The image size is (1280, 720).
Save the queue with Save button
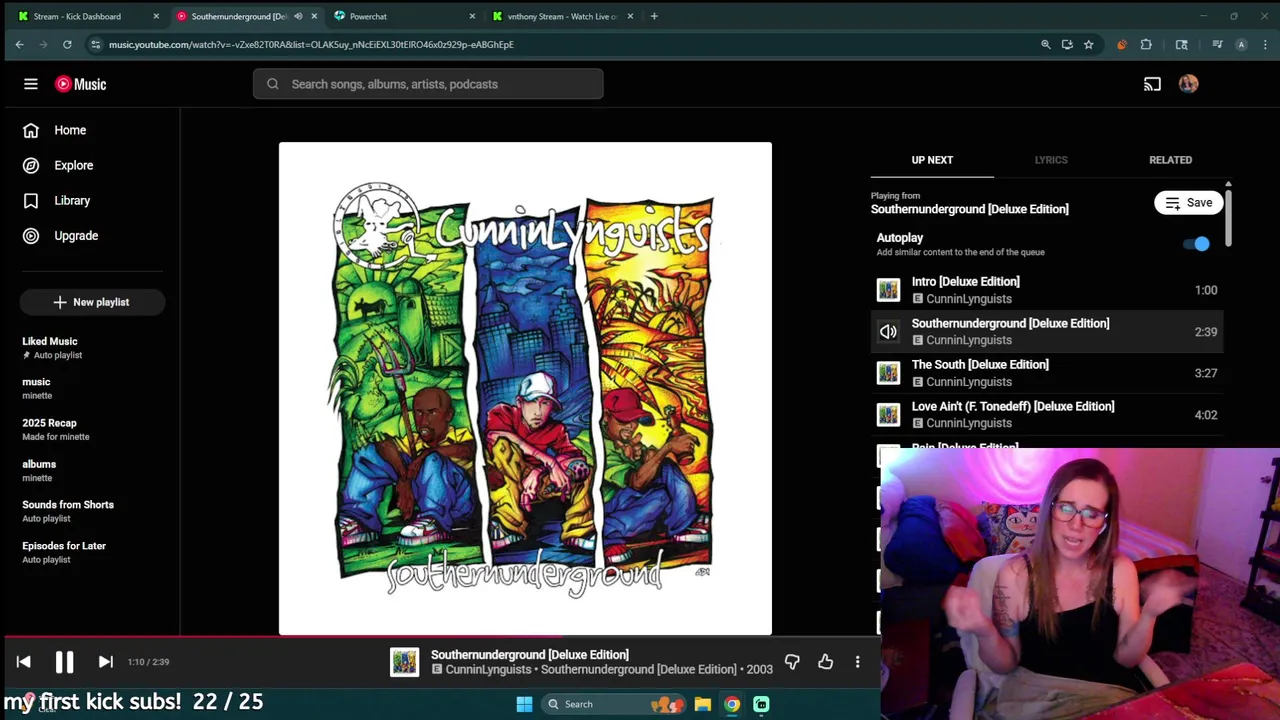tap(1188, 203)
